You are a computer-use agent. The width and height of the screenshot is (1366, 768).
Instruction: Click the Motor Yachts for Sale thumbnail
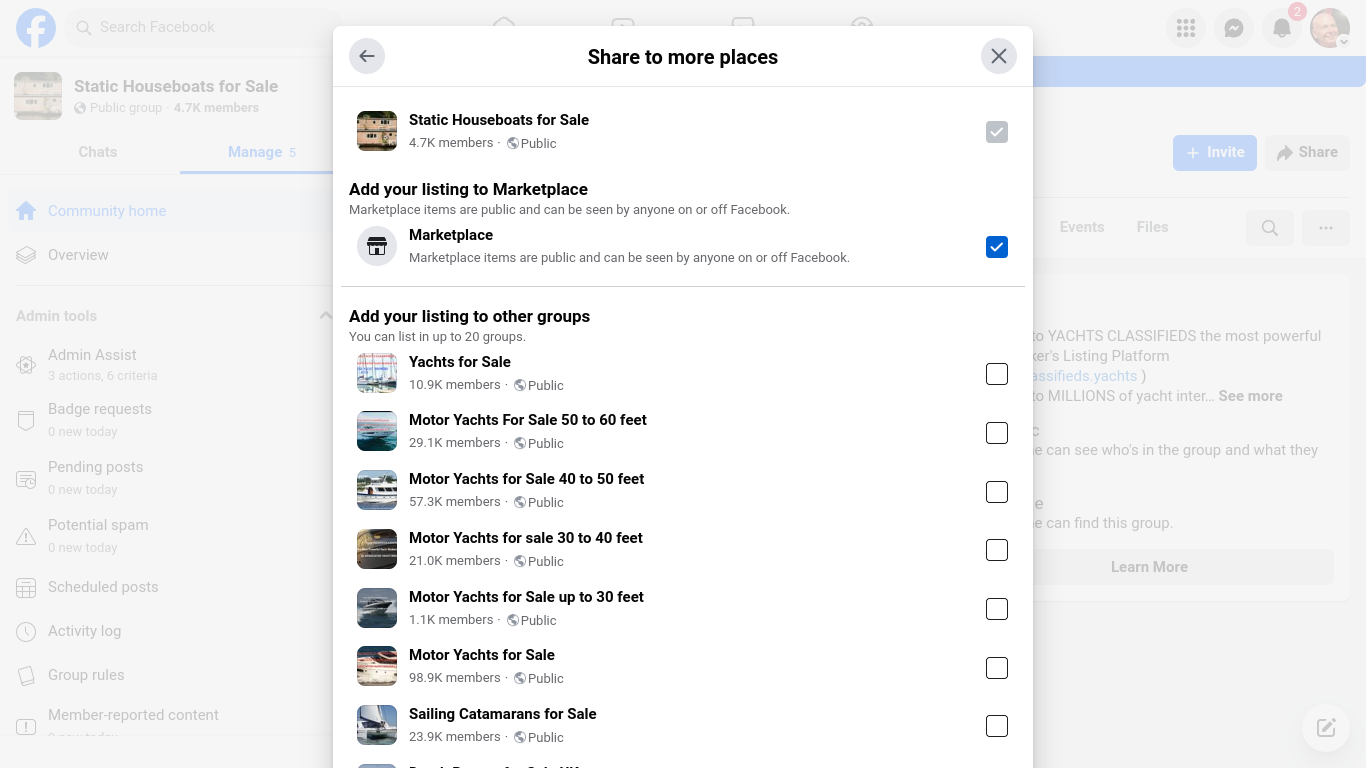377,666
